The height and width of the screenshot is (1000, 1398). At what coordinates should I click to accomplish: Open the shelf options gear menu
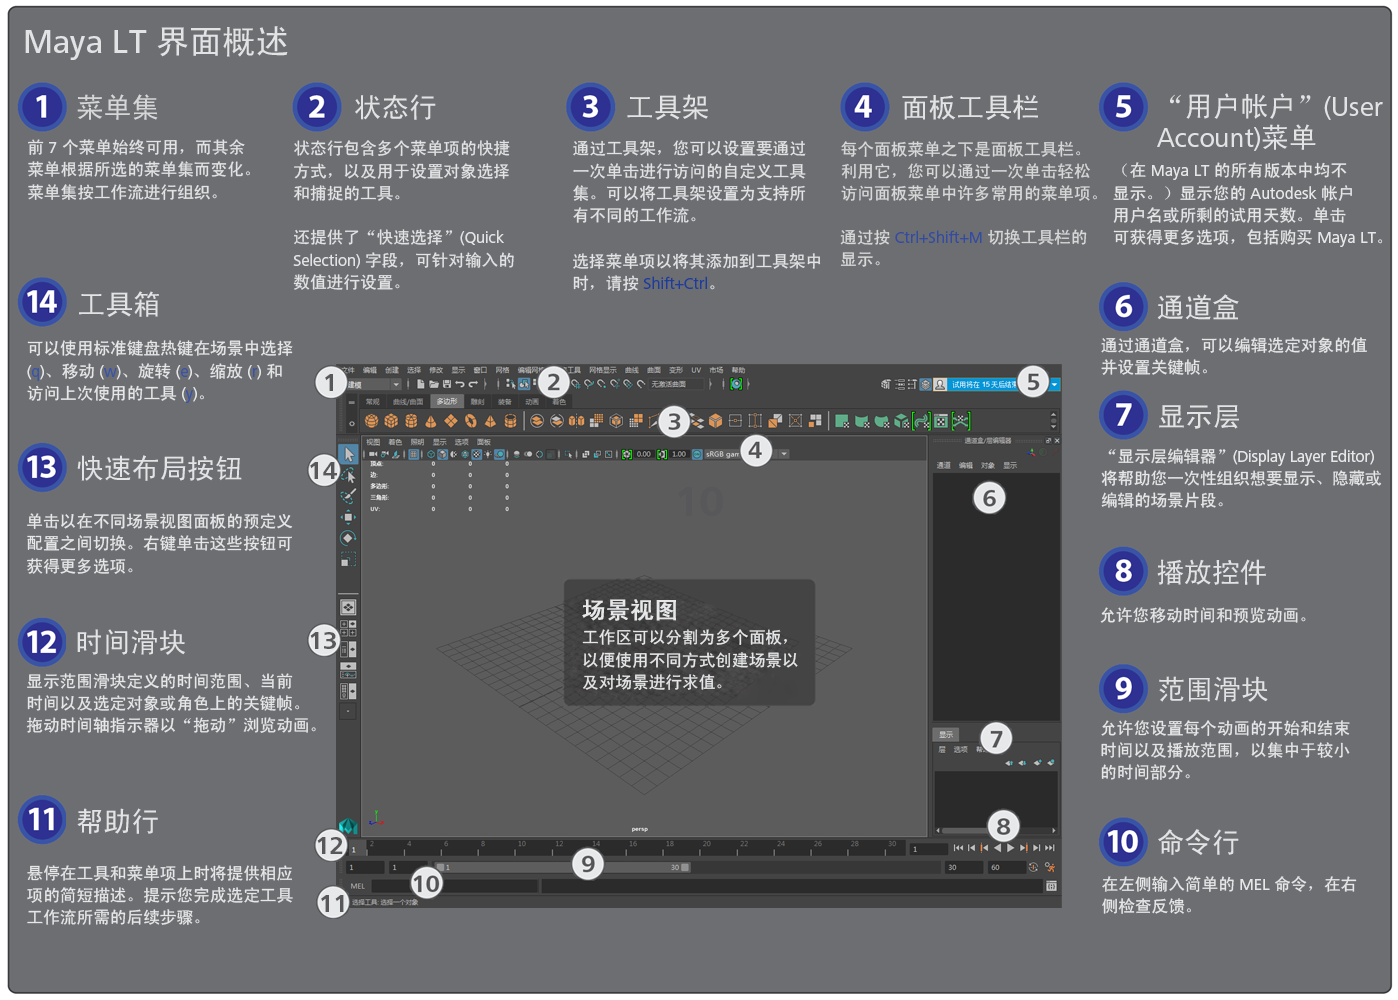point(351,423)
